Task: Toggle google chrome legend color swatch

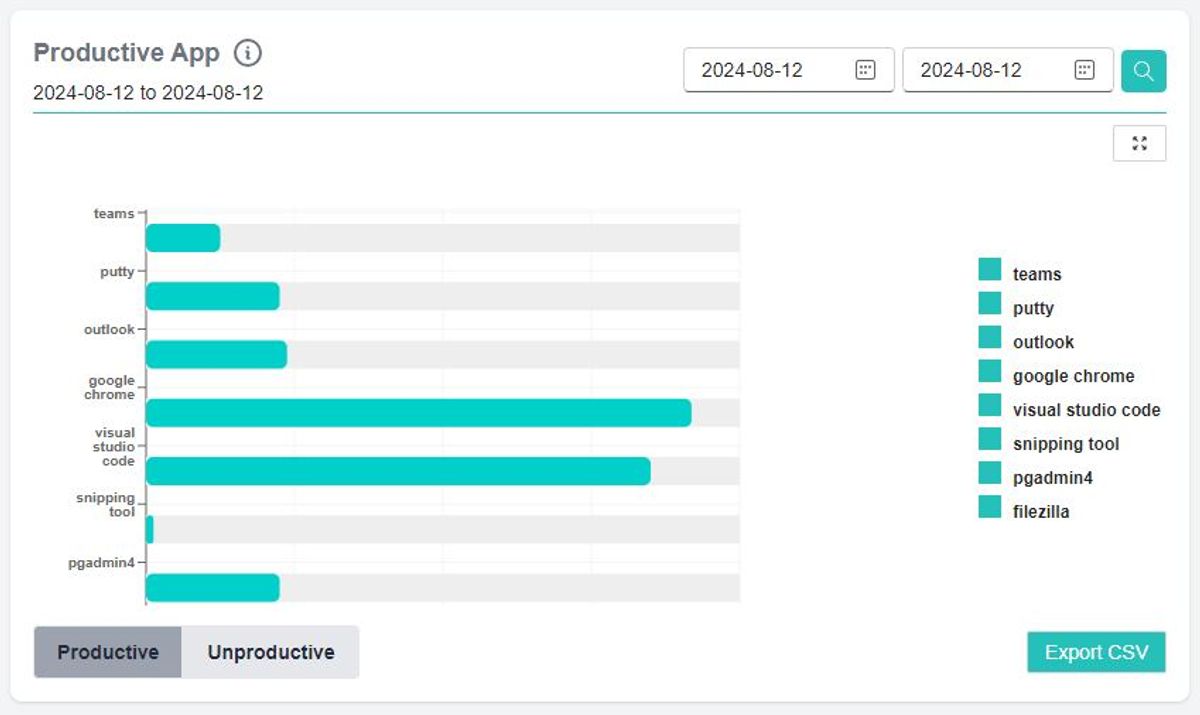Action: (990, 371)
